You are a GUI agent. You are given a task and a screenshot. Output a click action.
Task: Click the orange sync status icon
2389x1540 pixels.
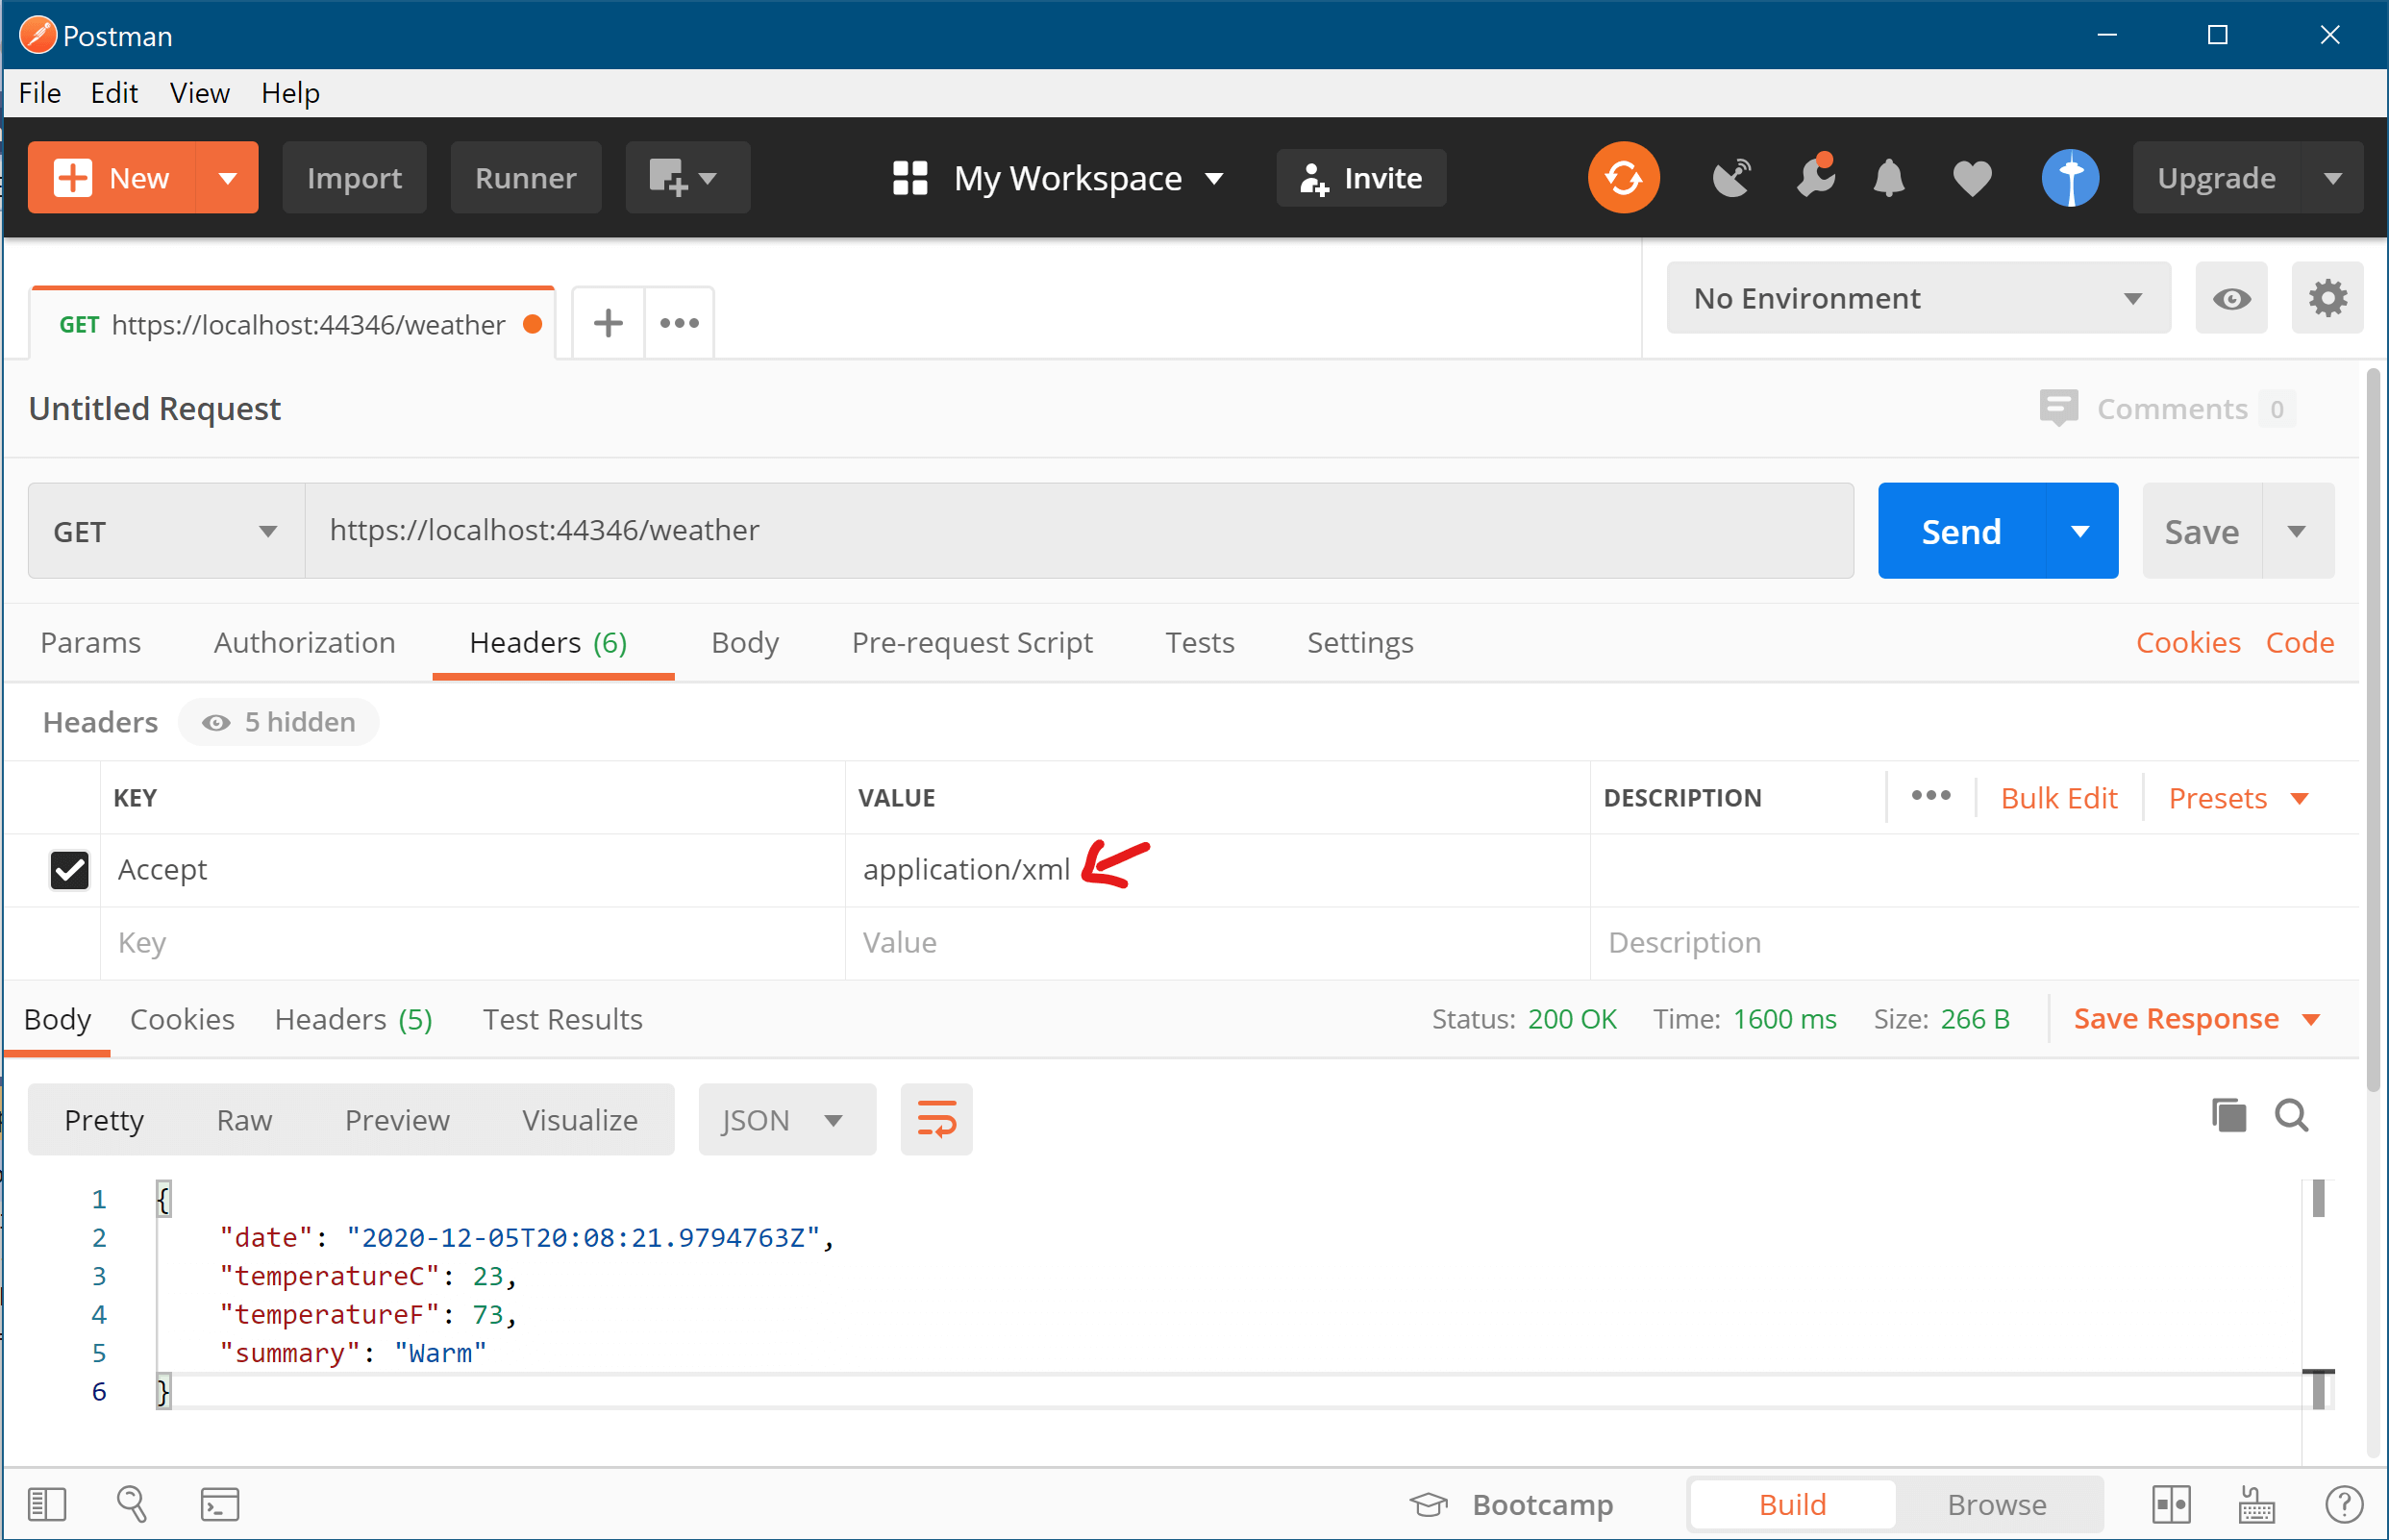coord(1624,178)
